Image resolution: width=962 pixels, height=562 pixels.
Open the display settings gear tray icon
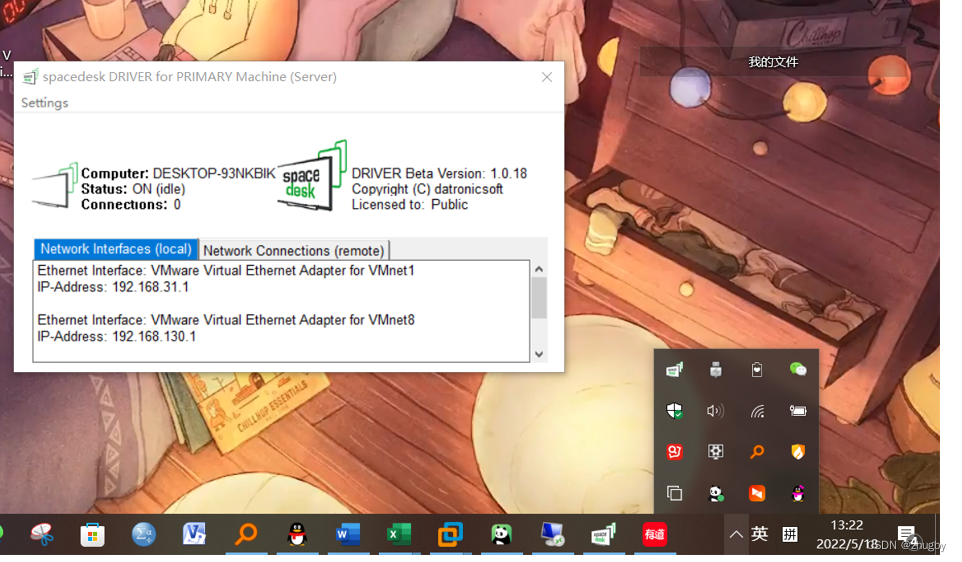coord(715,452)
